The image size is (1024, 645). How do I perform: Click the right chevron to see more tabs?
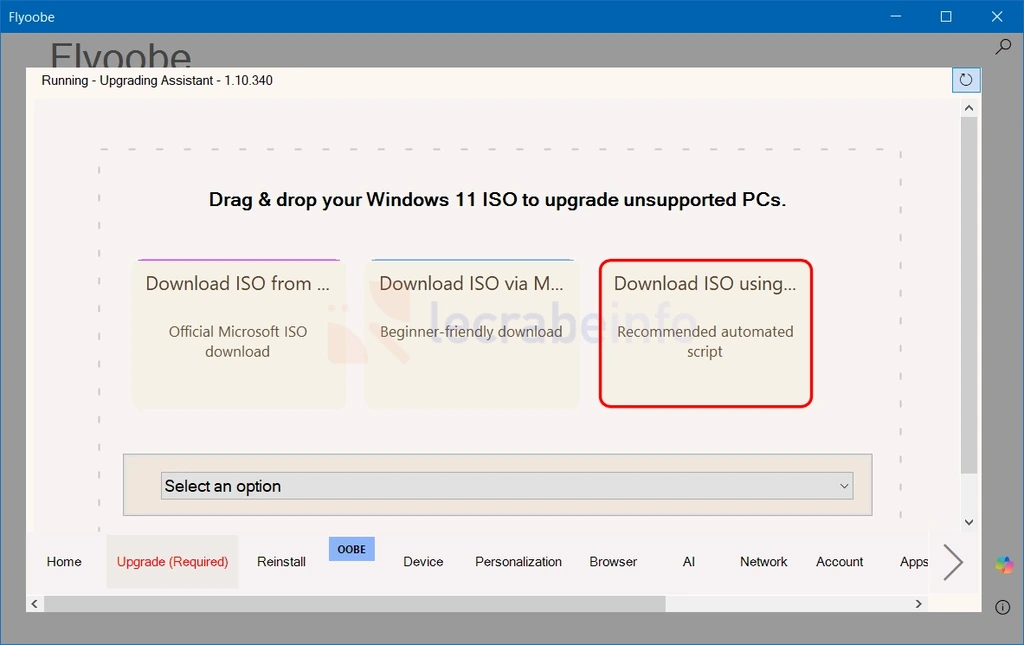(x=953, y=562)
